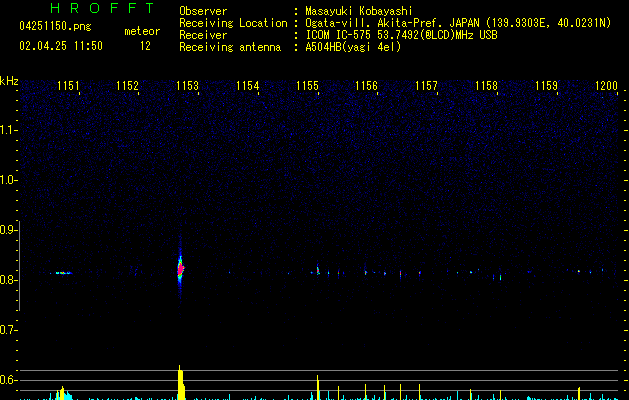The image size is (629, 400).
Task: Click the meteor count label
Action: (x=142, y=31)
